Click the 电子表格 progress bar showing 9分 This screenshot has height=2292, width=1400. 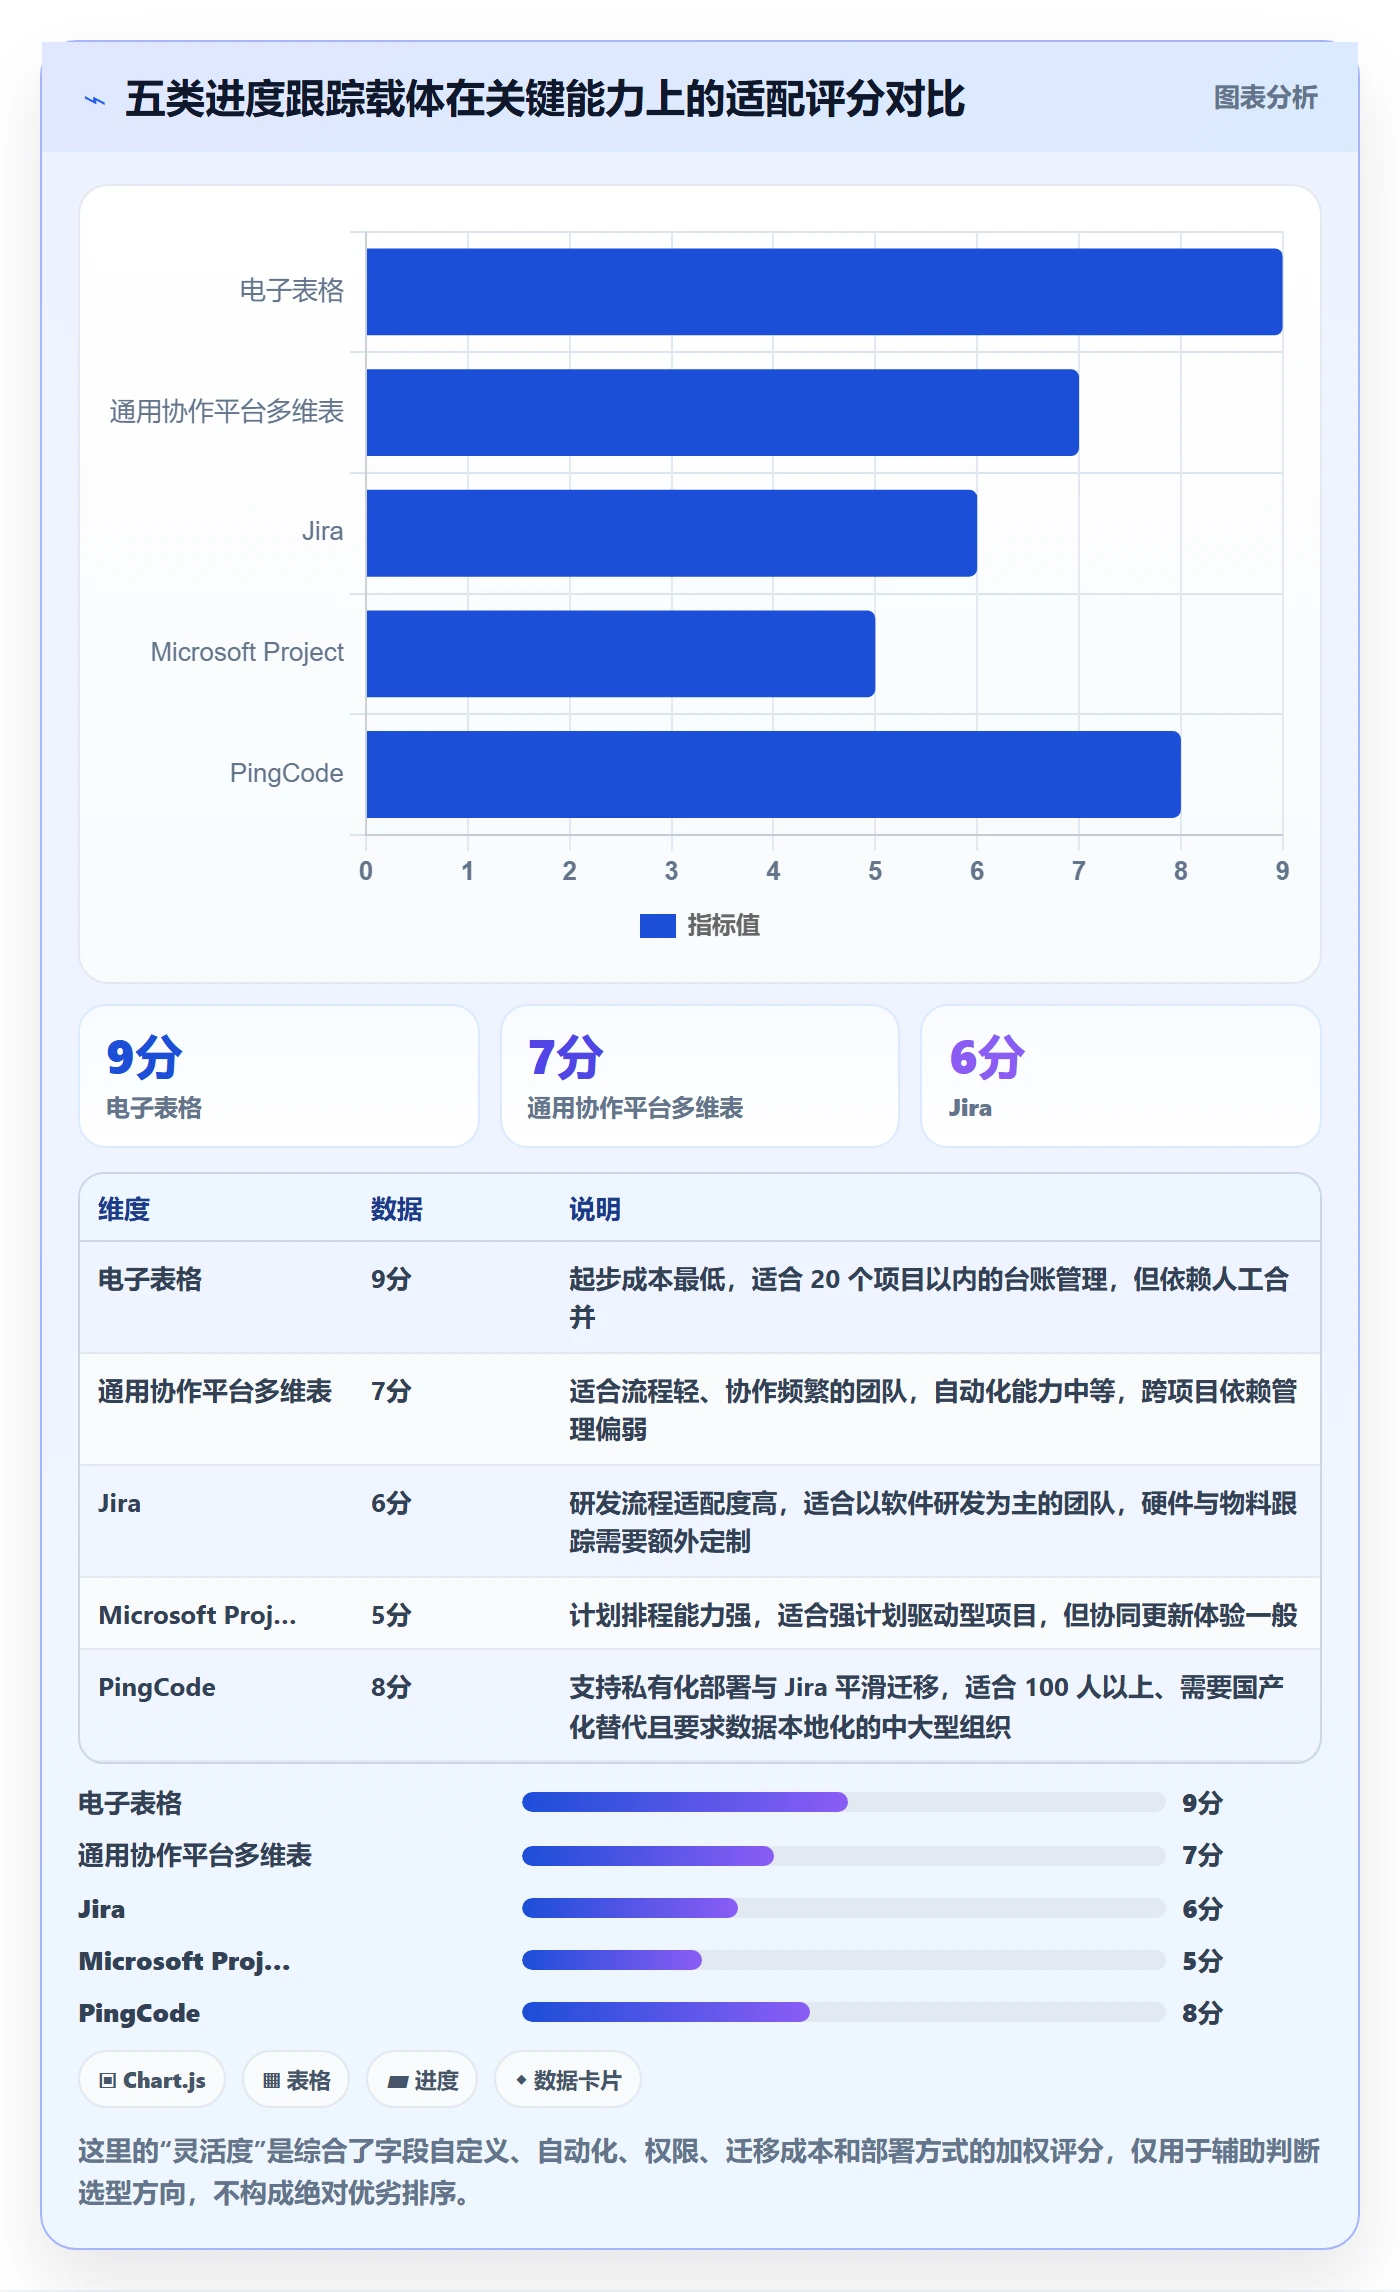(843, 1802)
